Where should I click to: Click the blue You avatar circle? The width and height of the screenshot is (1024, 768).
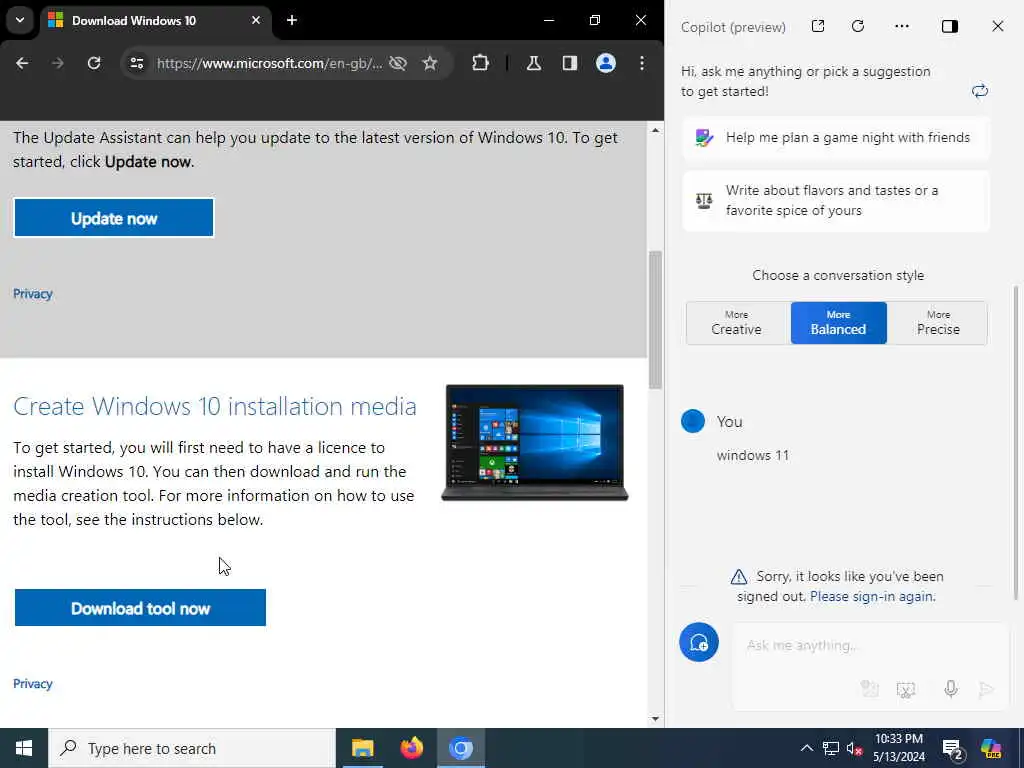[x=693, y=421]
